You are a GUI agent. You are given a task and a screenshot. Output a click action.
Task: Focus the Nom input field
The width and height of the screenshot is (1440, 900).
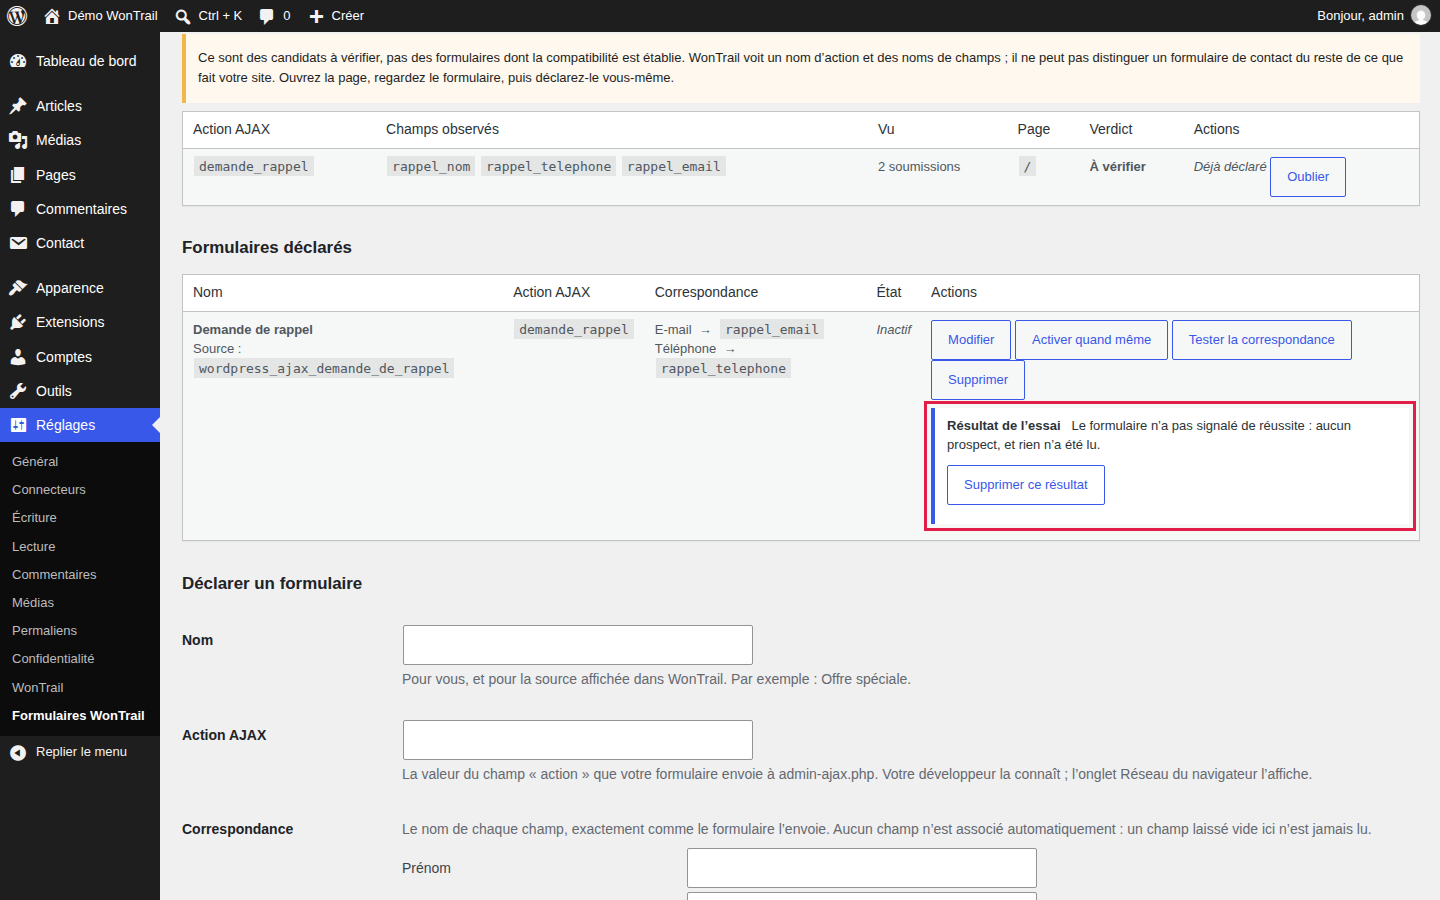(578, 645)
